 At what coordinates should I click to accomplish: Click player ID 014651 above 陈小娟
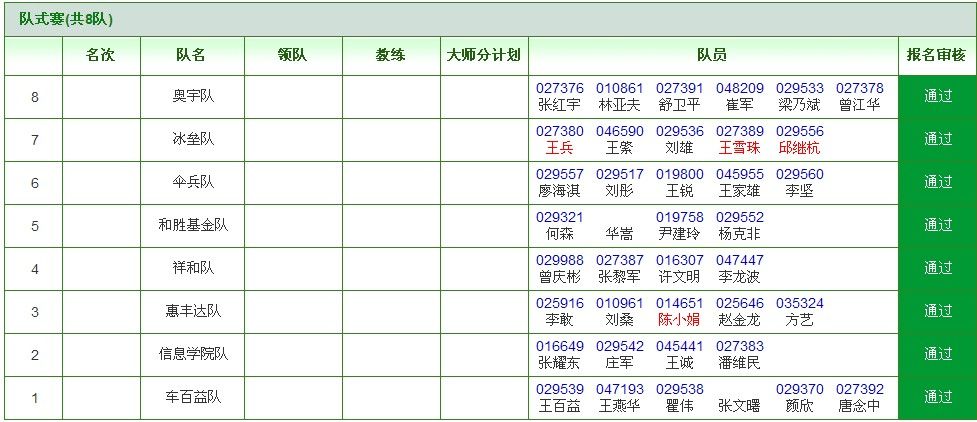pyautogui.click(x=679, y=303)
